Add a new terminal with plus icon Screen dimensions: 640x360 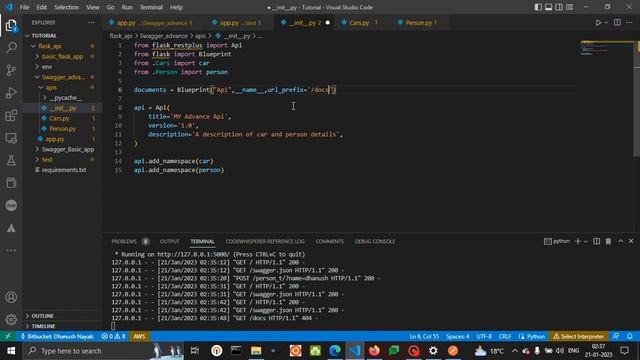click(578, 241)
